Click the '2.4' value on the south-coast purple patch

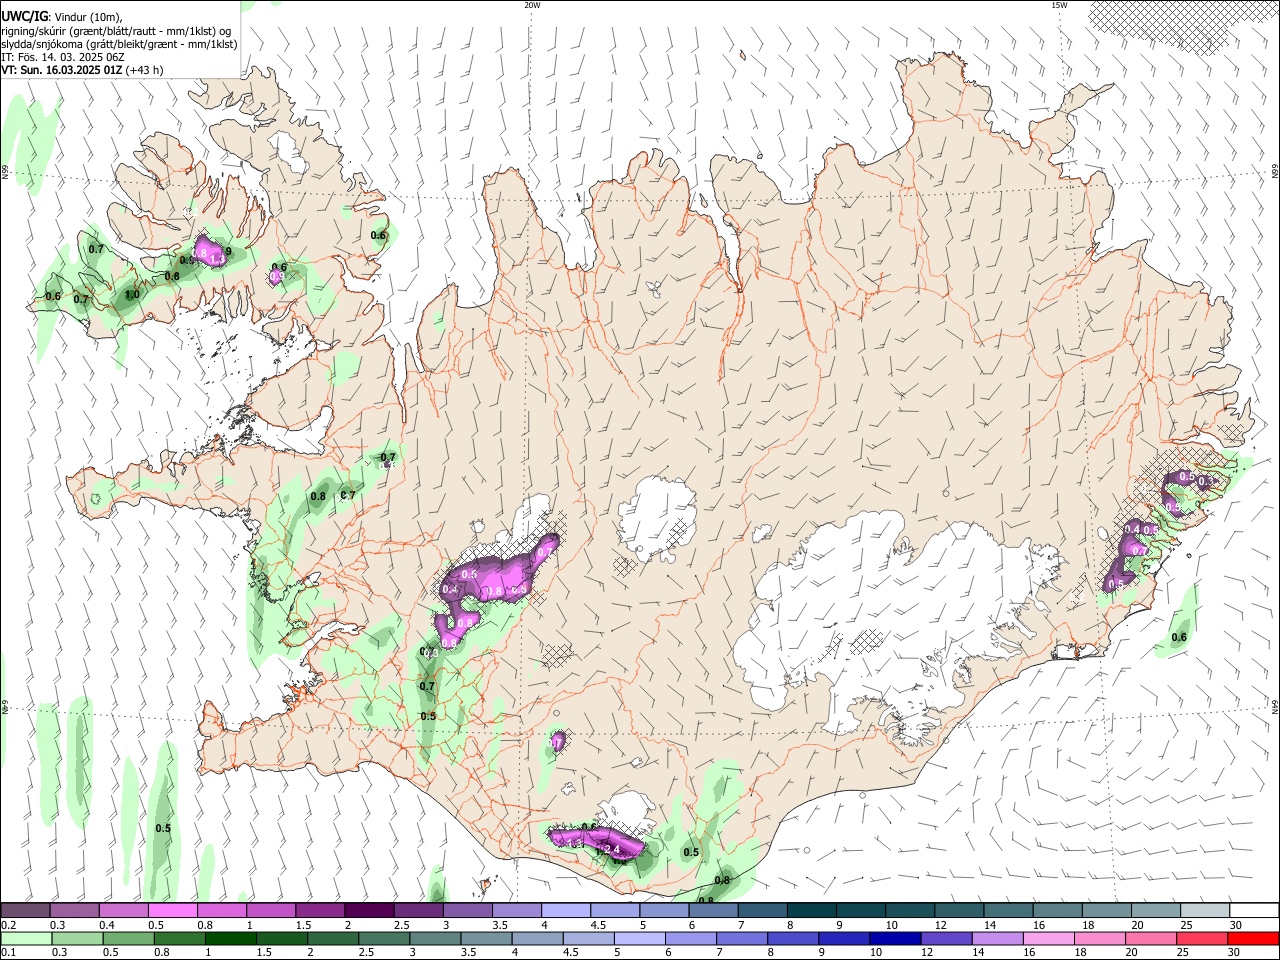(x=612, y=850)
